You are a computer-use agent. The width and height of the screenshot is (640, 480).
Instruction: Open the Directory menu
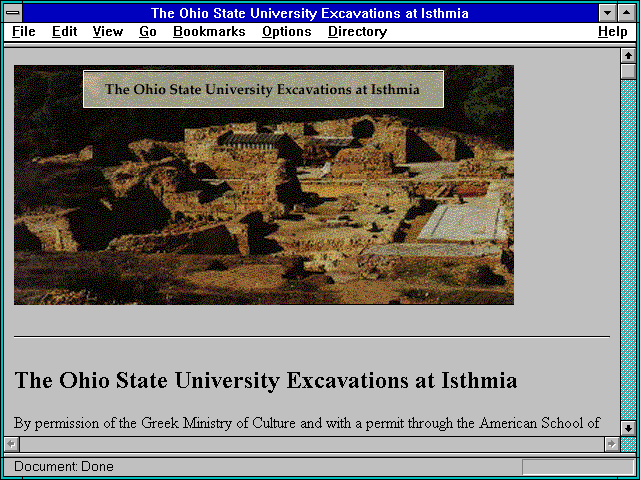358,32
